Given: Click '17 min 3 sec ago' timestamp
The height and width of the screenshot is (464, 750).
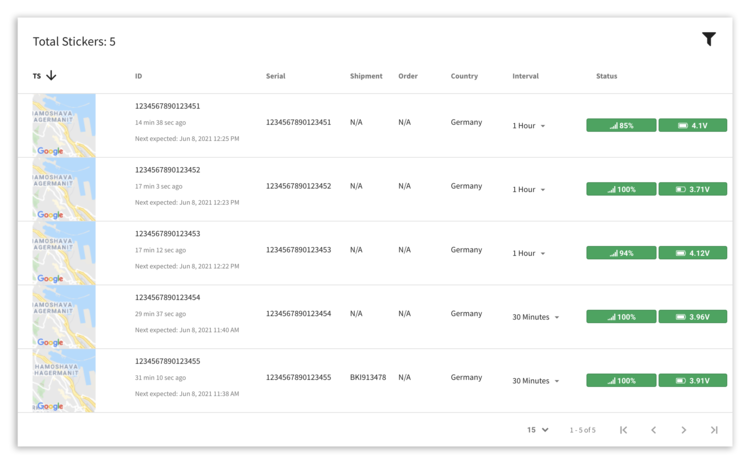Looking at the screenshot, I should coord(158,187).
